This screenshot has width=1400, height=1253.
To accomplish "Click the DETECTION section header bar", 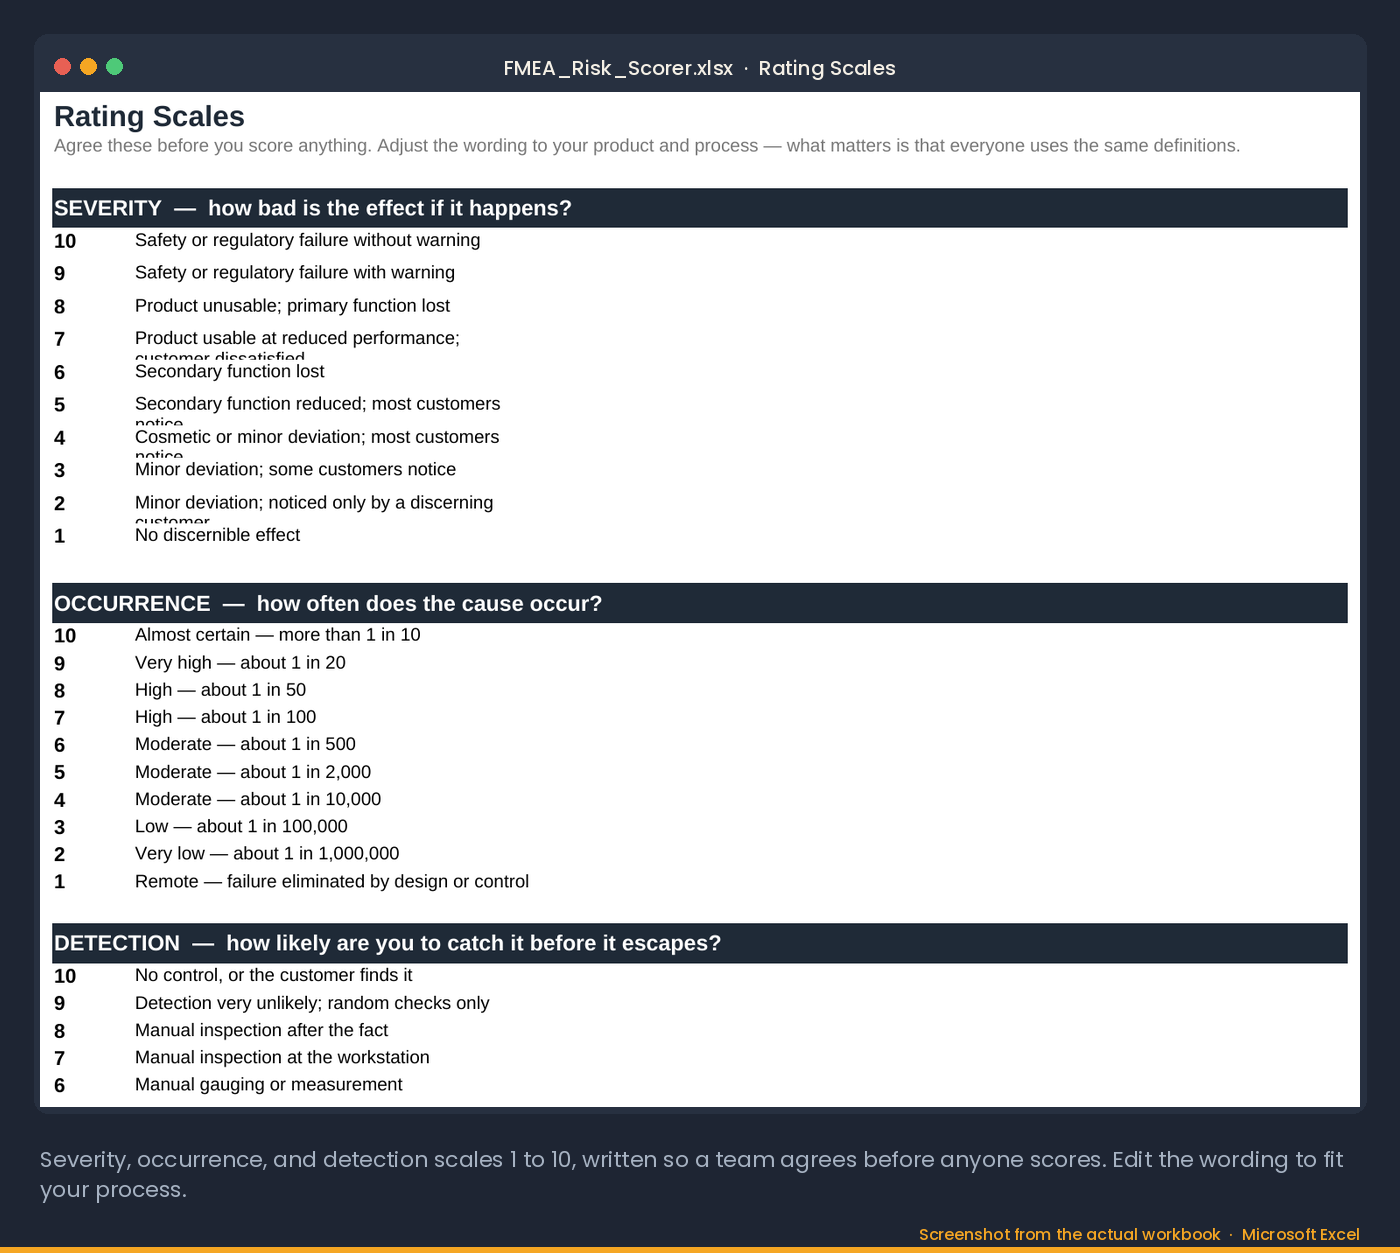I will [700, 943].
